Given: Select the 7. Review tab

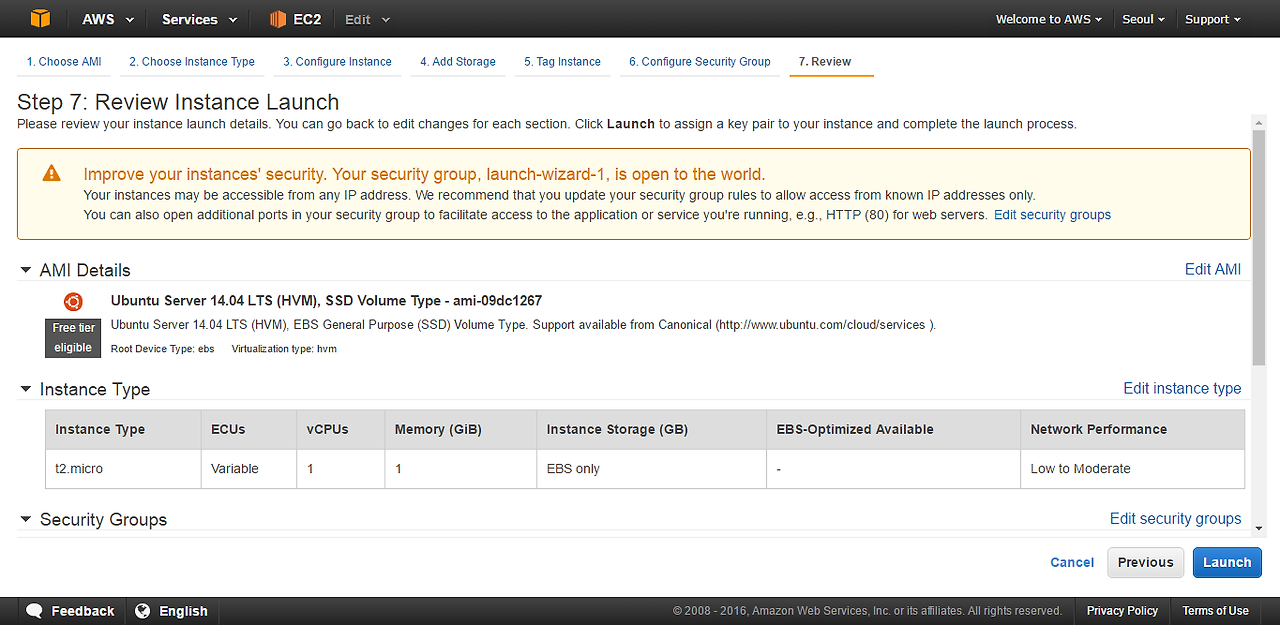Looking at the screenshot, I should click(x=825, y=62).
